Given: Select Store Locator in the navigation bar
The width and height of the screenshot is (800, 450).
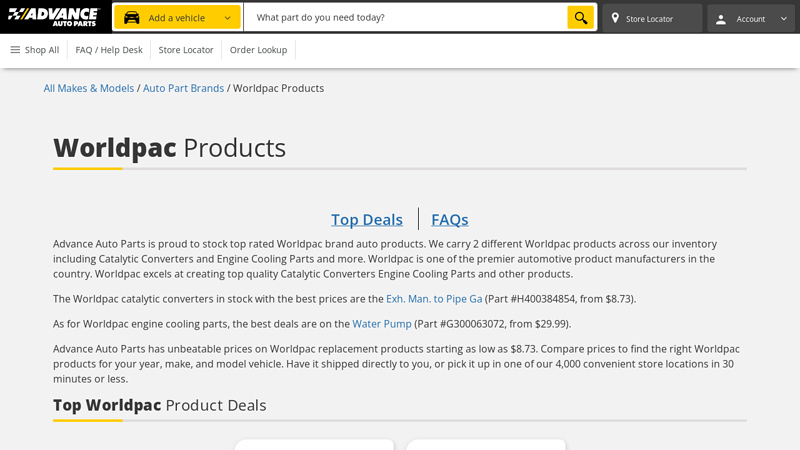Looking at the screenshot, I should pyautogui.click(x=186, y=50).
